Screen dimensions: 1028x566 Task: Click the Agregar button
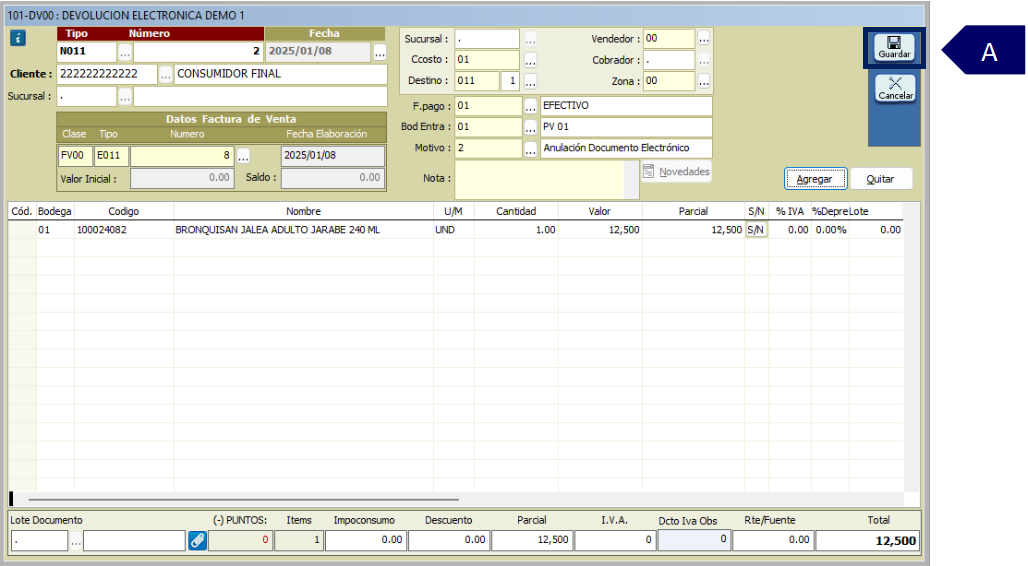click(x=815, y=179)
